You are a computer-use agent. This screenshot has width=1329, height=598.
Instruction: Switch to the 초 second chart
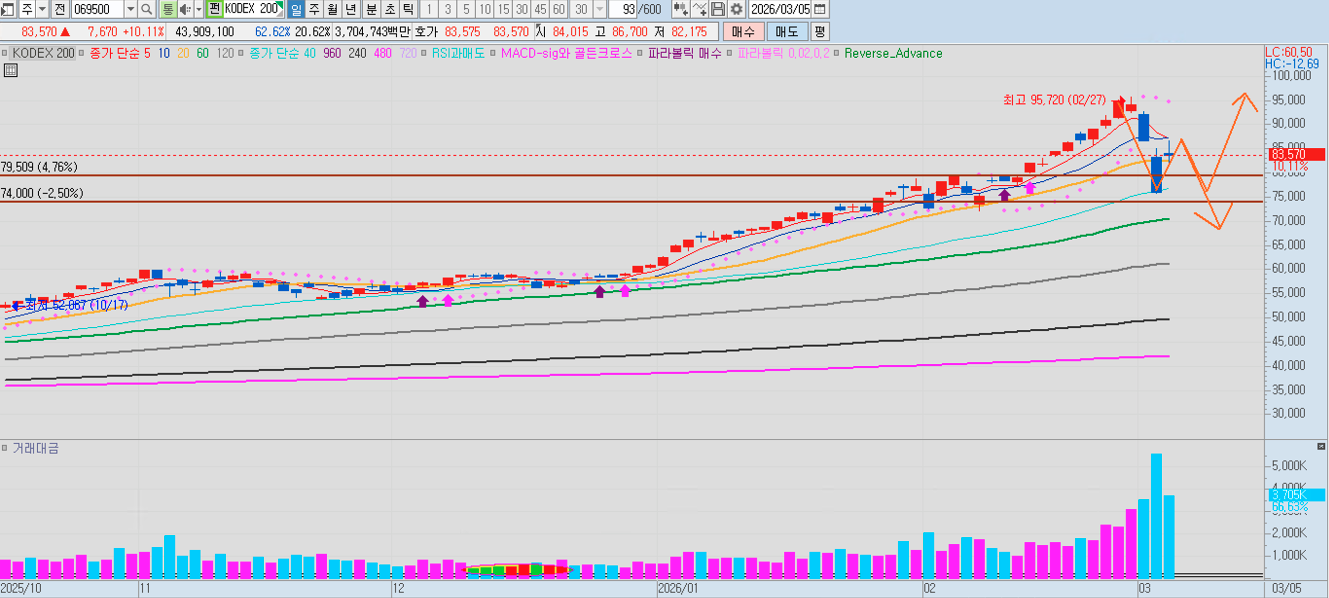pos(389,9)
